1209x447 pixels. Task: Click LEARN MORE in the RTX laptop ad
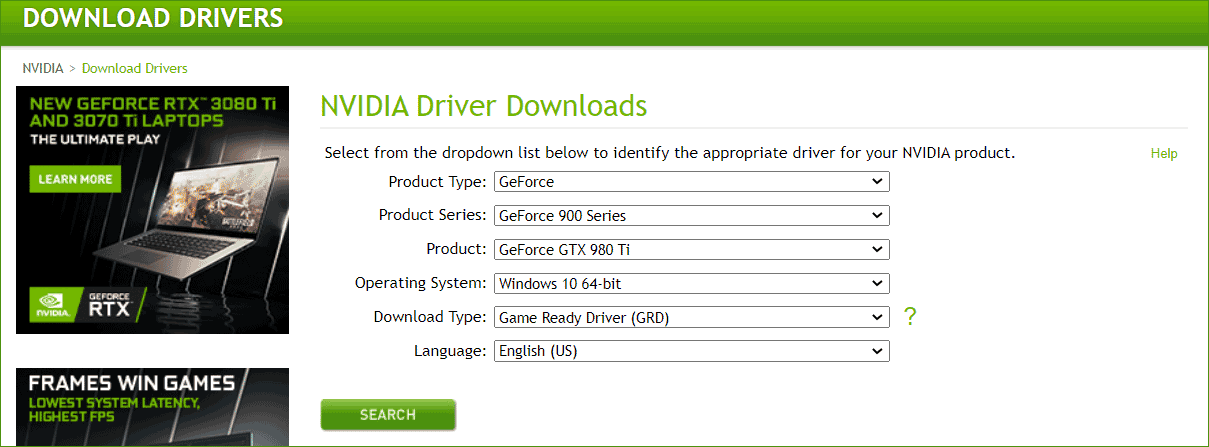point(75,180)
